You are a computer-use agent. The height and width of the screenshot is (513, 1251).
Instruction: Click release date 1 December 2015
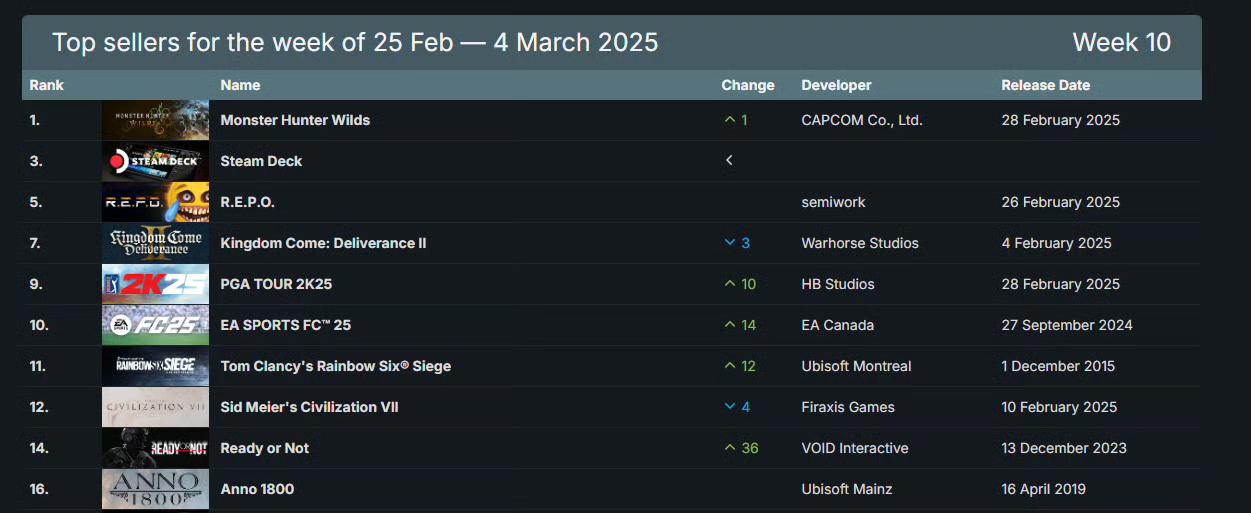tap(1058, 366)
